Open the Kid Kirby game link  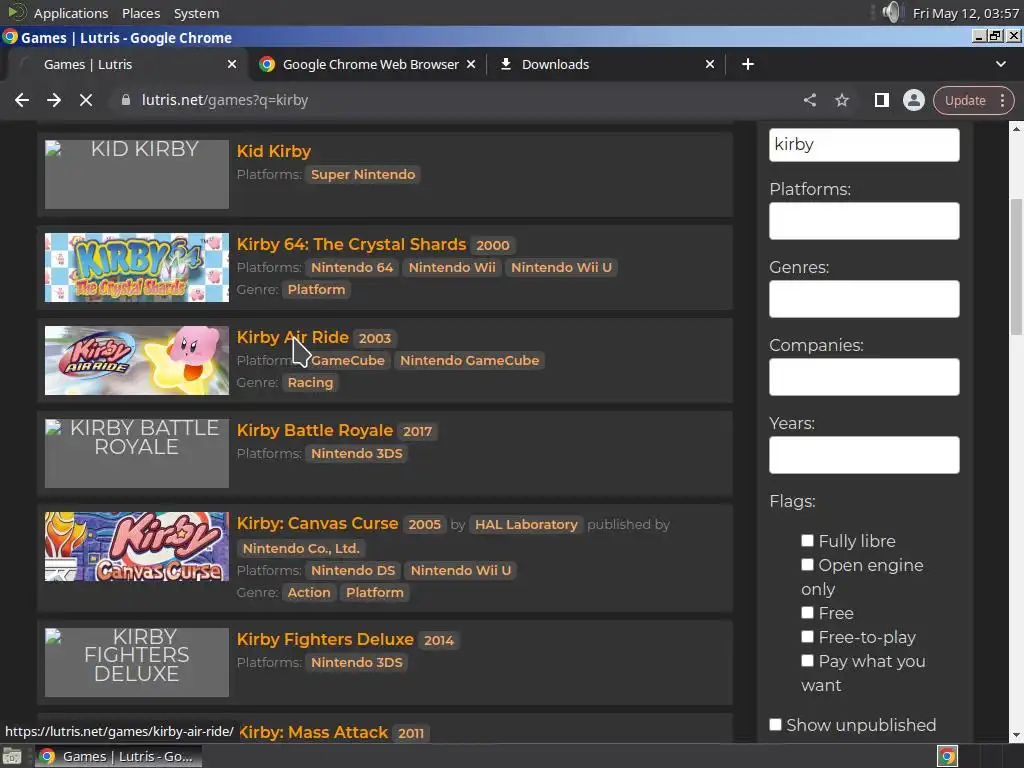[x=274, y=152]
